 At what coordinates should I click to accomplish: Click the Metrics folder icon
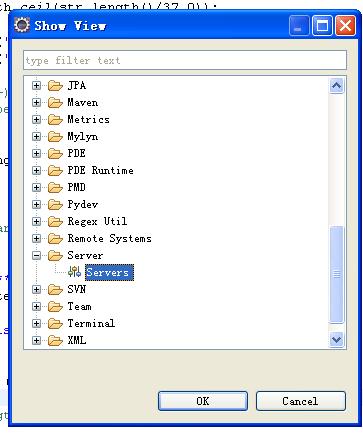[x=55, y=119]
